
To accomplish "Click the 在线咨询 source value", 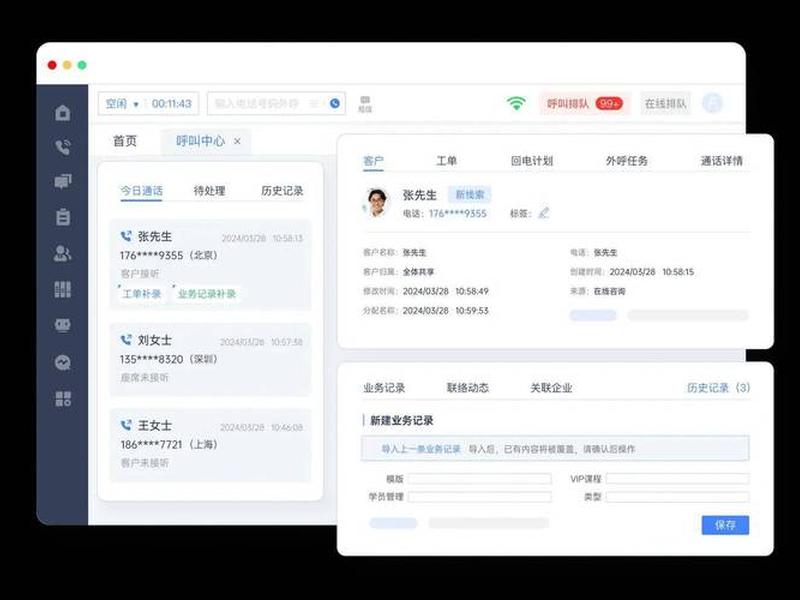I will 609,291.
